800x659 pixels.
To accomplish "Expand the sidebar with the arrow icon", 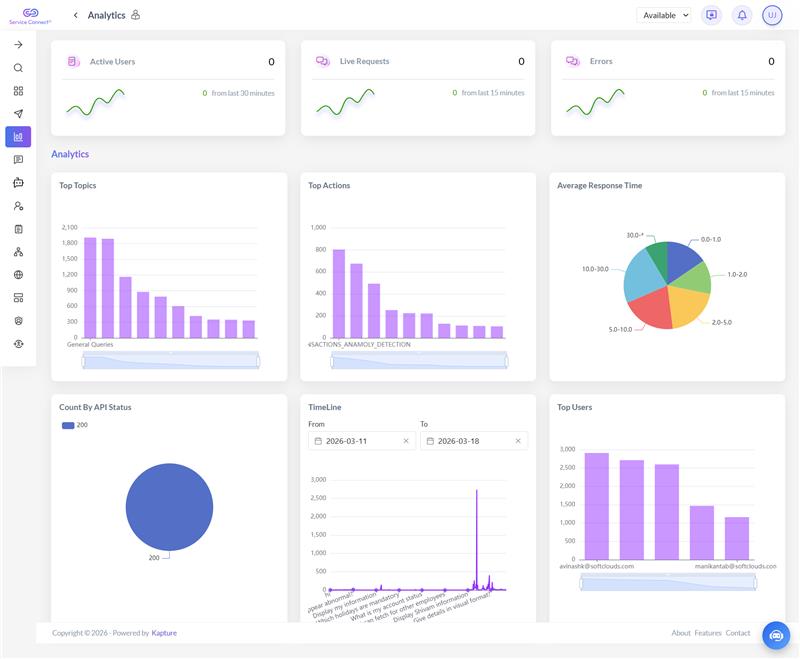I will coord(18,45).
